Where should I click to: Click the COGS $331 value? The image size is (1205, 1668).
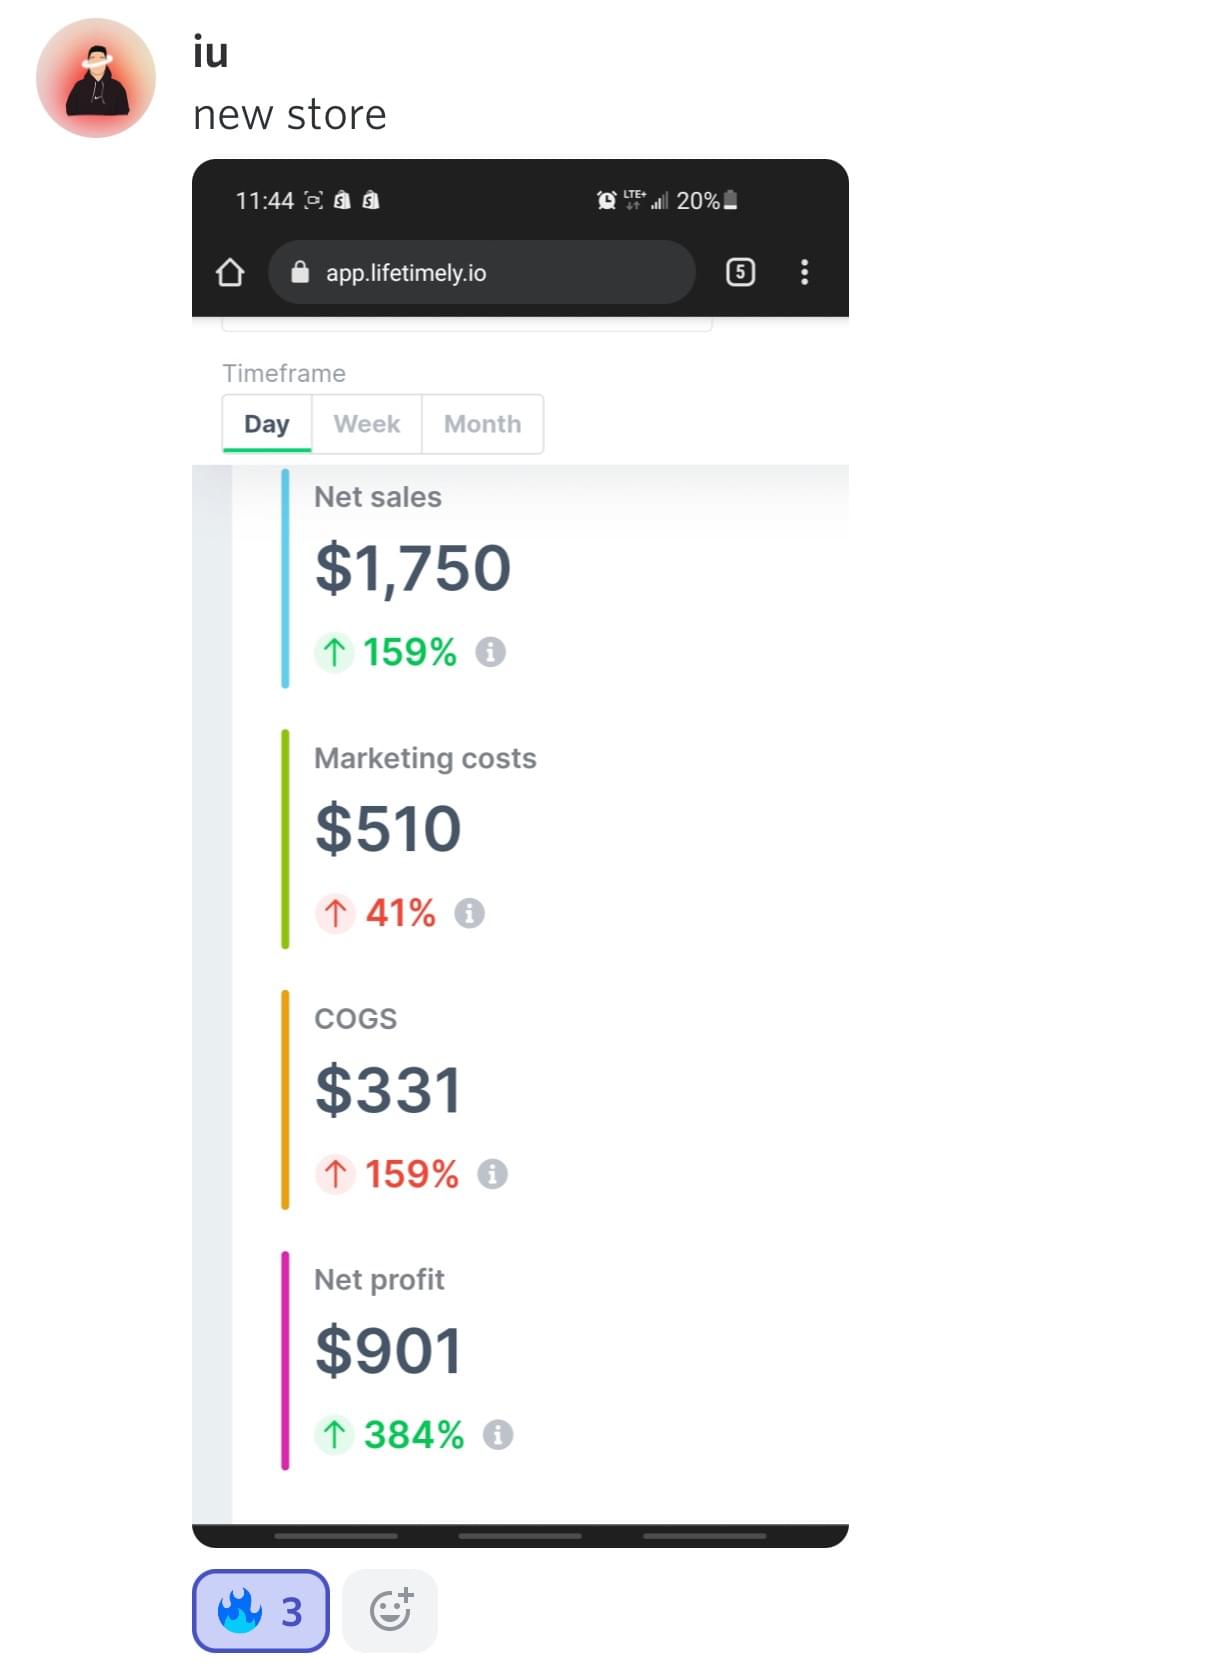(x=388, y=1090)
